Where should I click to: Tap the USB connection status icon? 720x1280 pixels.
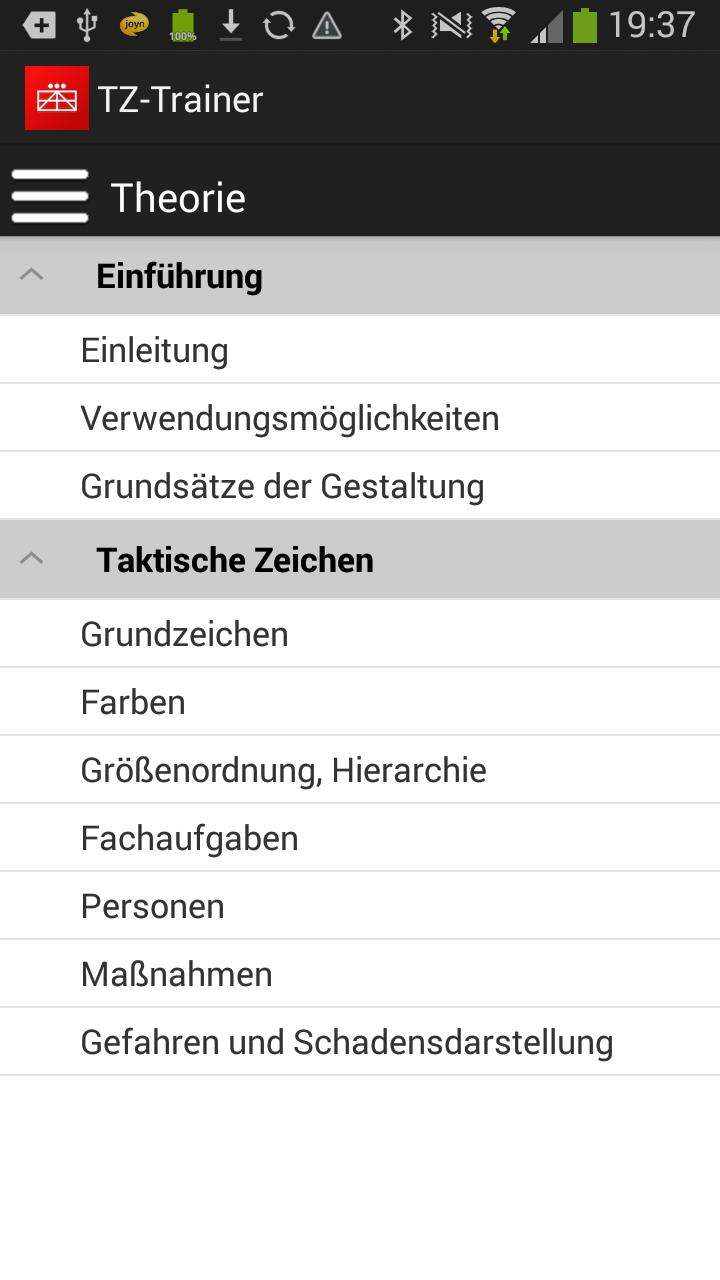point(87,22)
